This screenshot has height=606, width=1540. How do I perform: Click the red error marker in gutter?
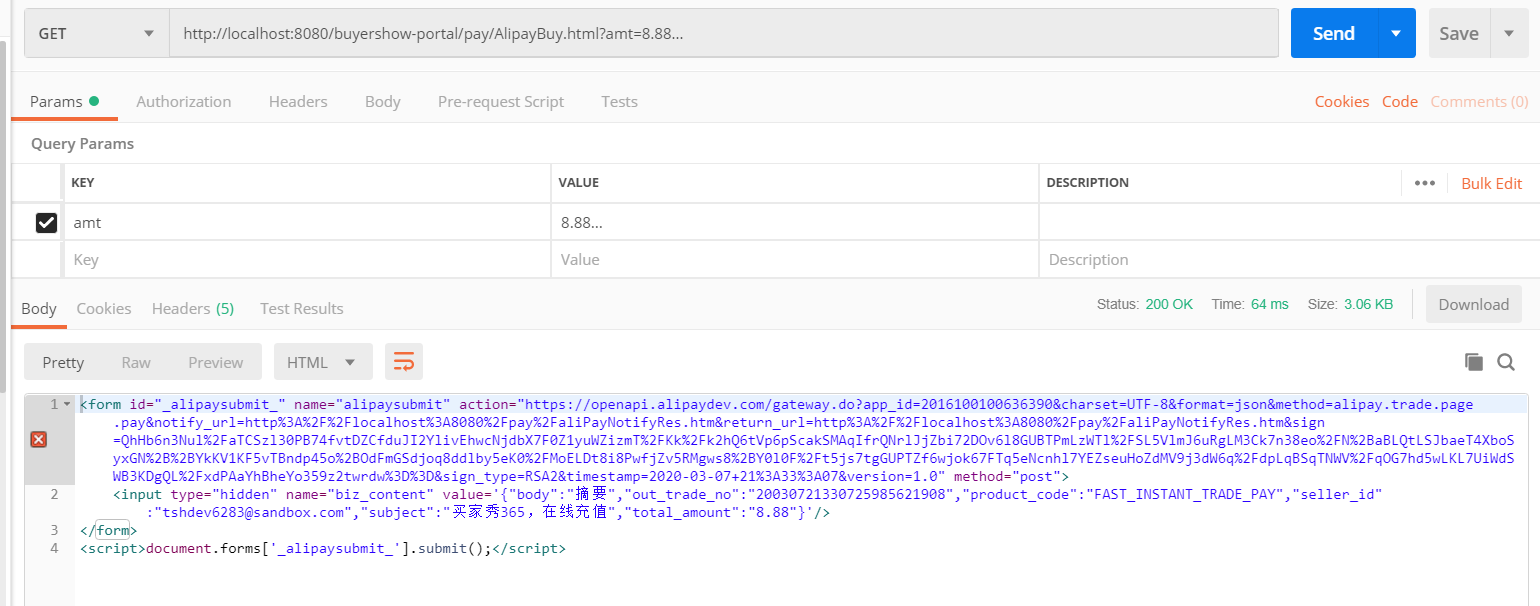click(x=39, y=440)
